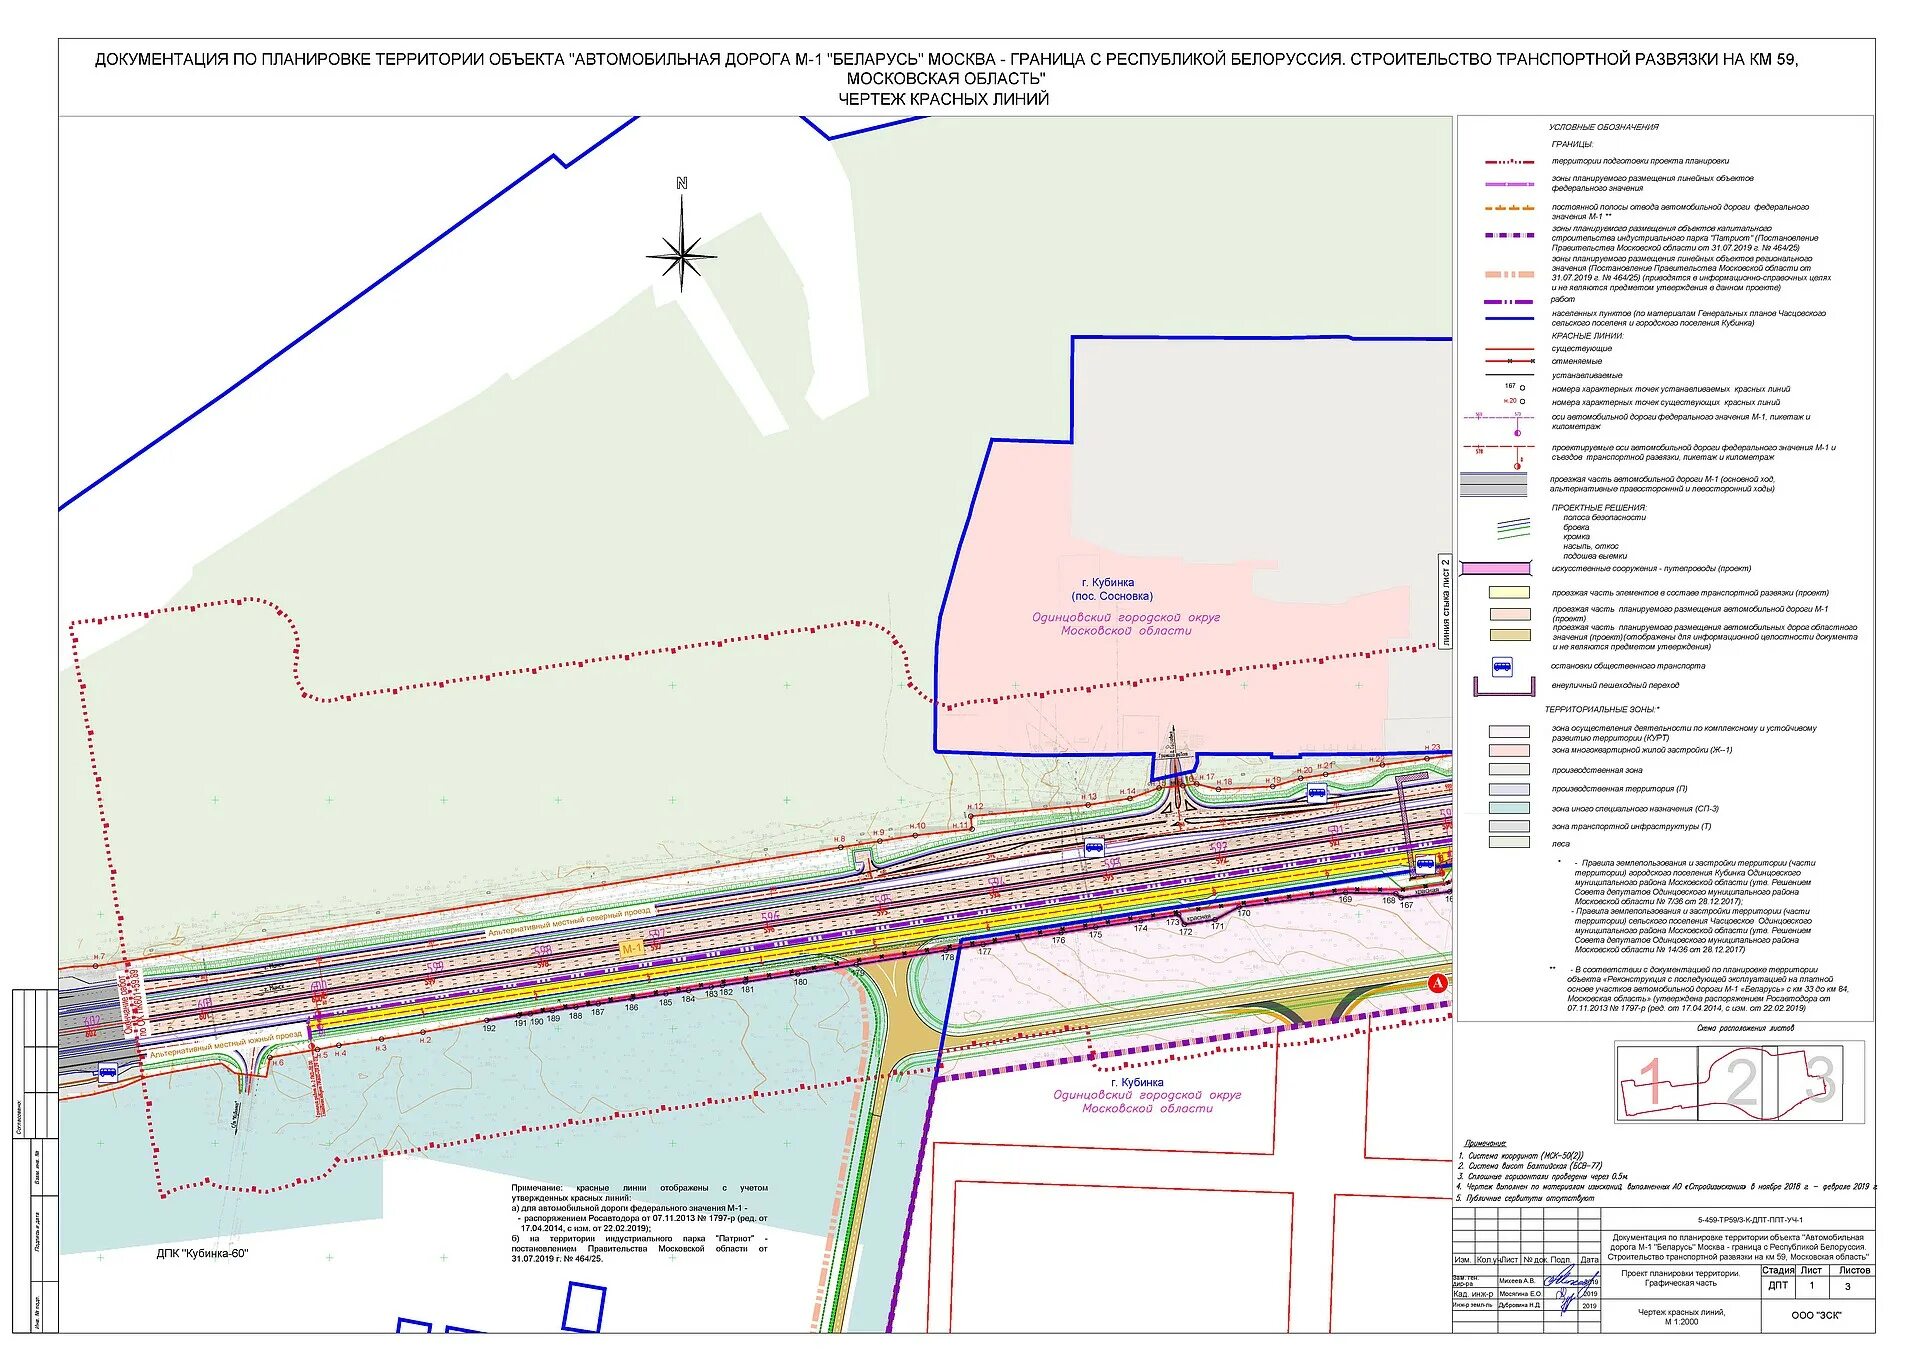Screen dimensions: 1920x1356
Task: Click point number 192 on the red line
Action: tap(489, 1028)
